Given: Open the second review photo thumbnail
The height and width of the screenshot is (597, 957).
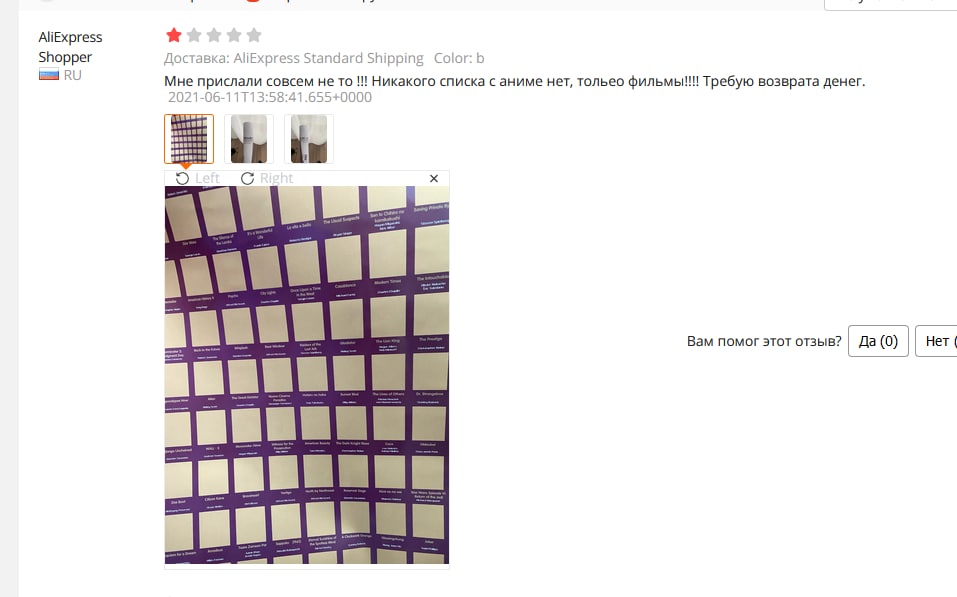Looking at the screenshot, I should (249, 139).
